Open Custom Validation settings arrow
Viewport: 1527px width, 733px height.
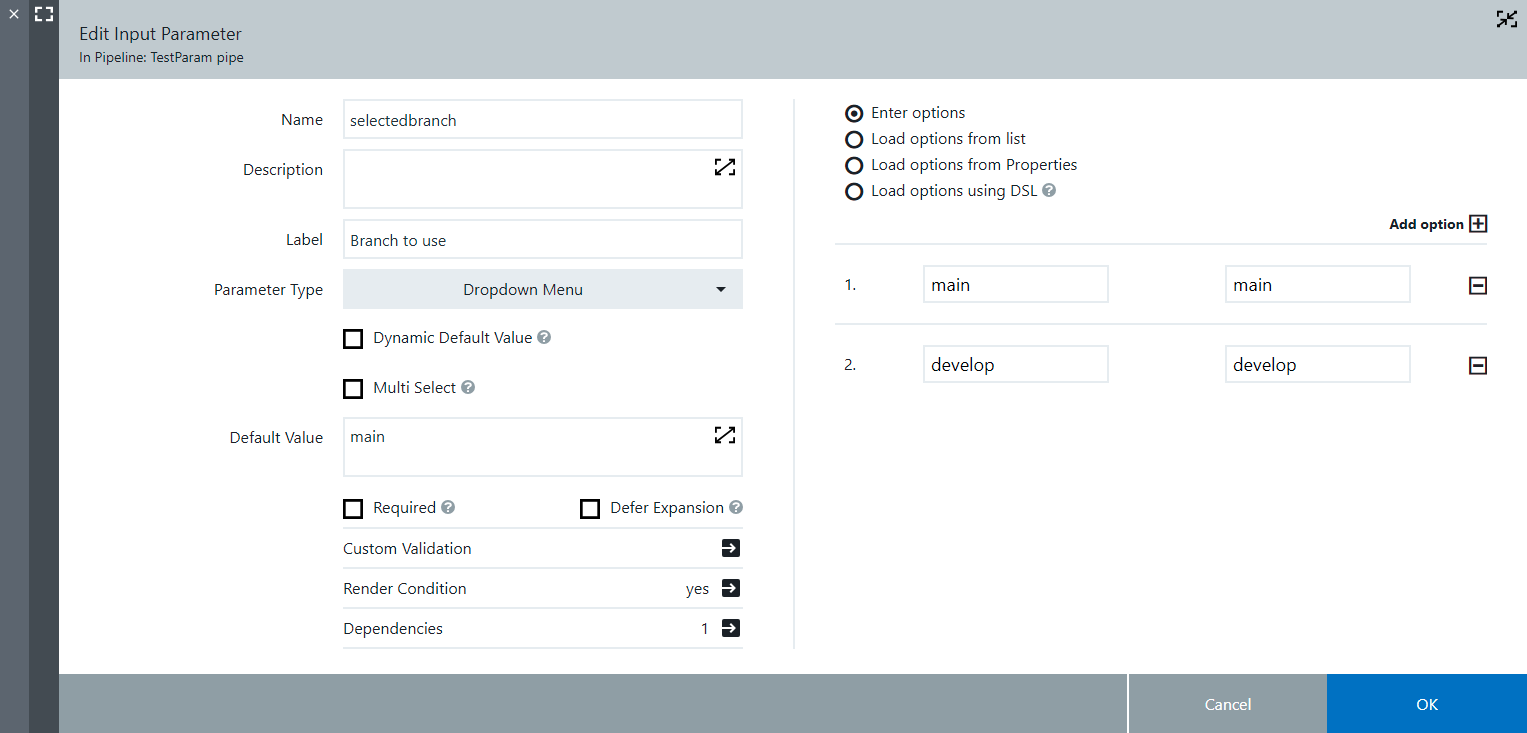coord(730,548)
